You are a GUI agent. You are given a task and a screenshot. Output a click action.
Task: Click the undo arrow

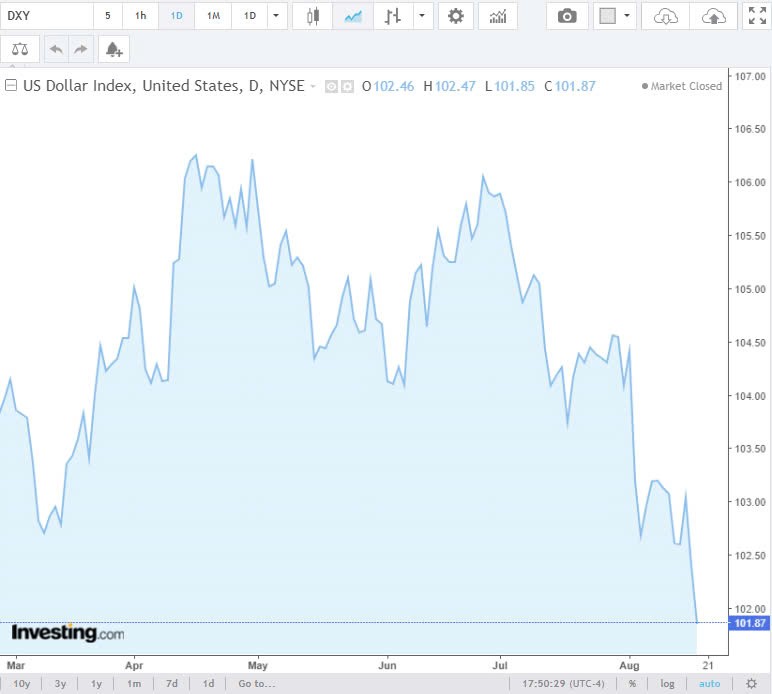pyautogui.click(x=56, y=49)
